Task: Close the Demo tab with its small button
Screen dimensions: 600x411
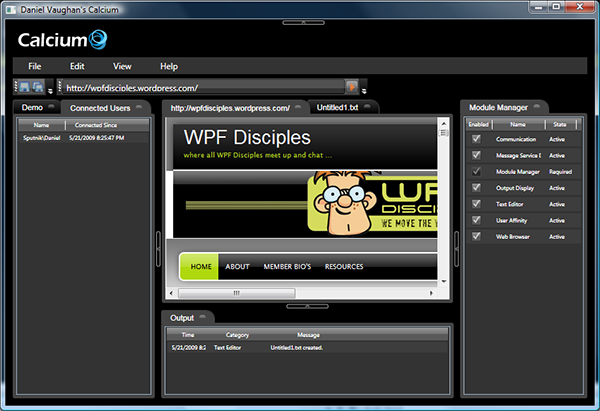Action: (x=52, y=106)
